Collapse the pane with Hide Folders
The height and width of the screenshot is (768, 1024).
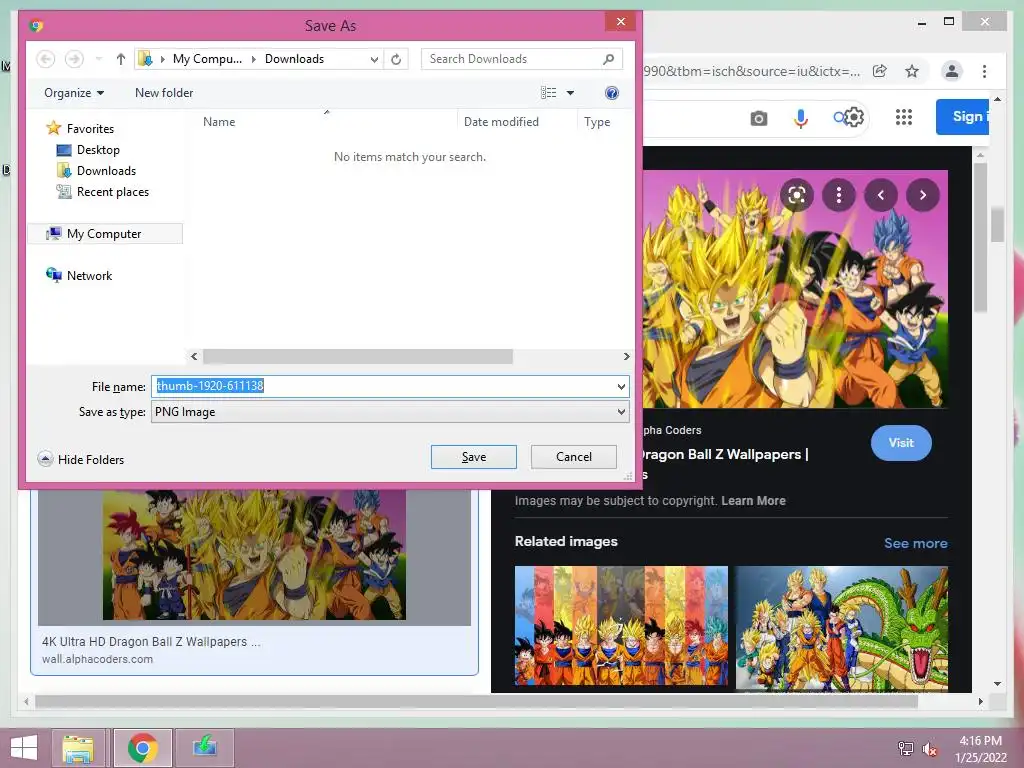point(81,459)
